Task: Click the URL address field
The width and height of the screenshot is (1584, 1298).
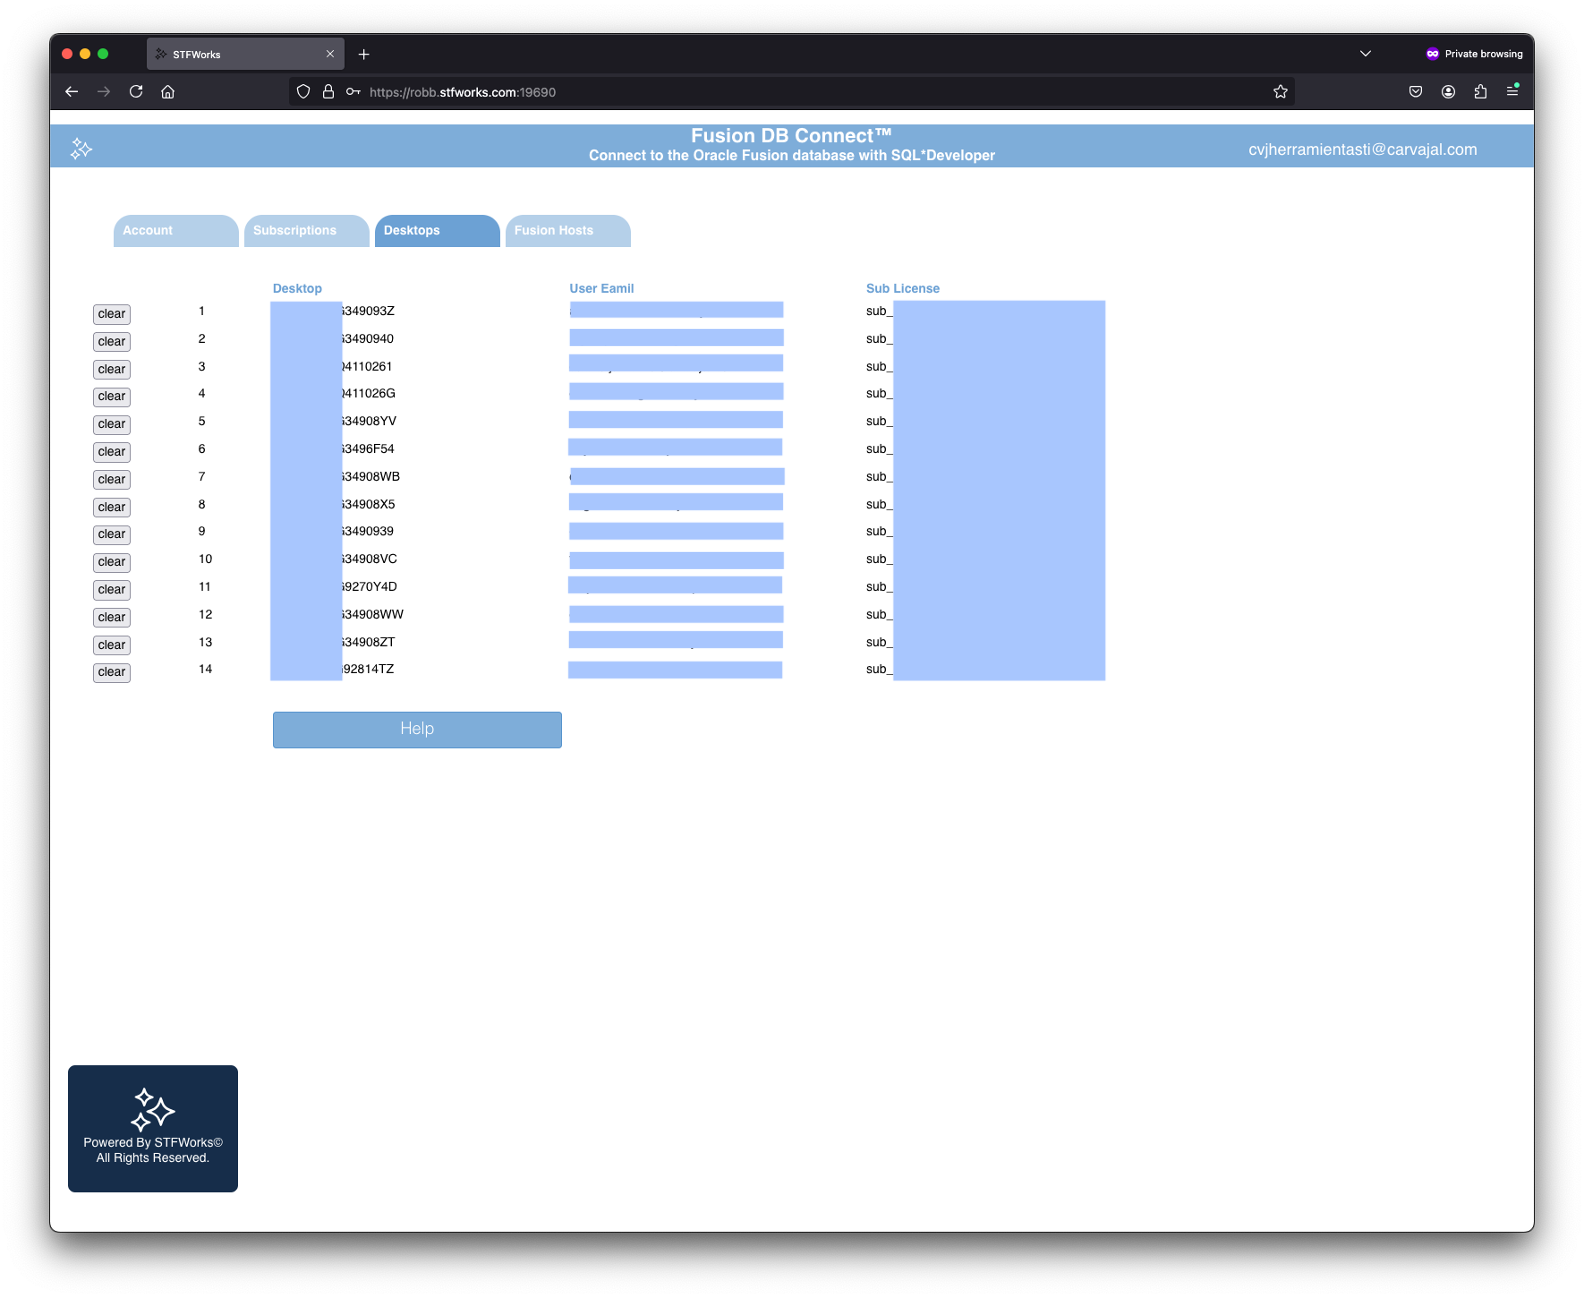Action: pos(800,92)
